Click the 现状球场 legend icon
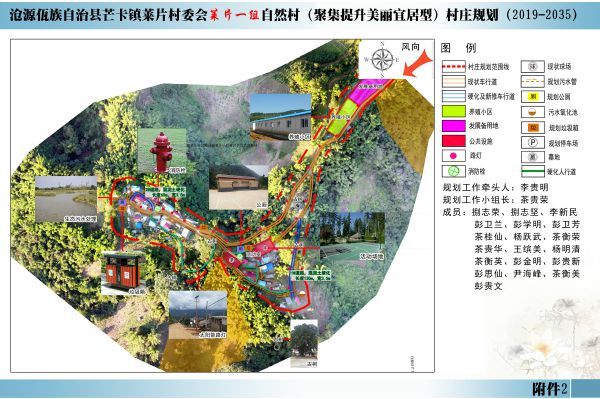This screenshot has height=399, width=600. click(x=533, y=67)
